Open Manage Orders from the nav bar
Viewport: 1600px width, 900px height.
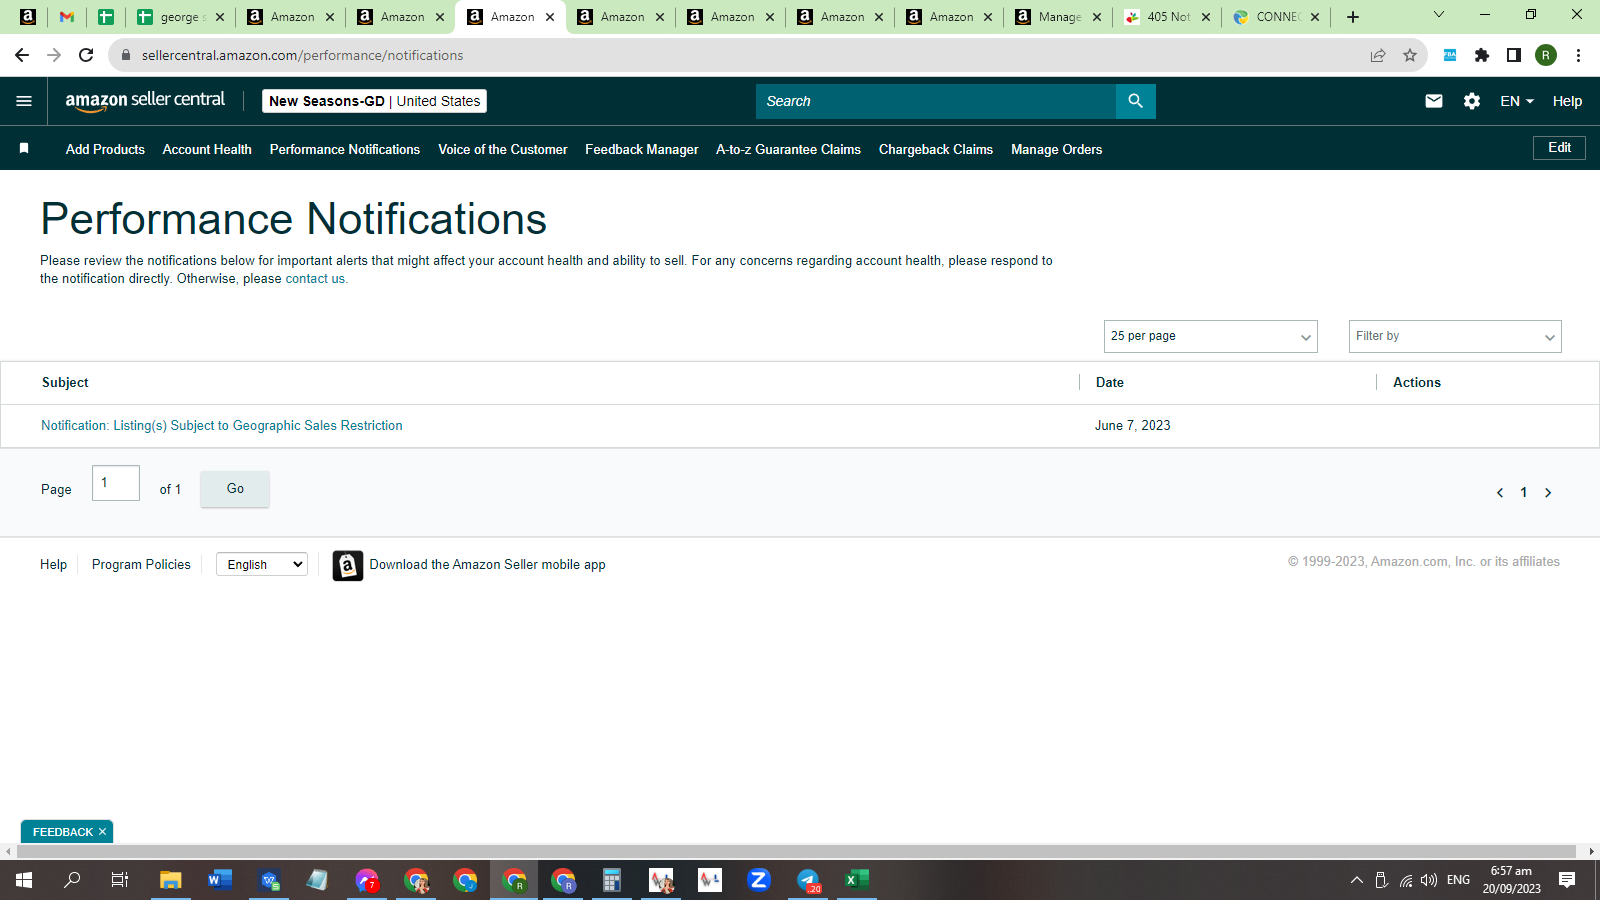(x=1057, y=149)
